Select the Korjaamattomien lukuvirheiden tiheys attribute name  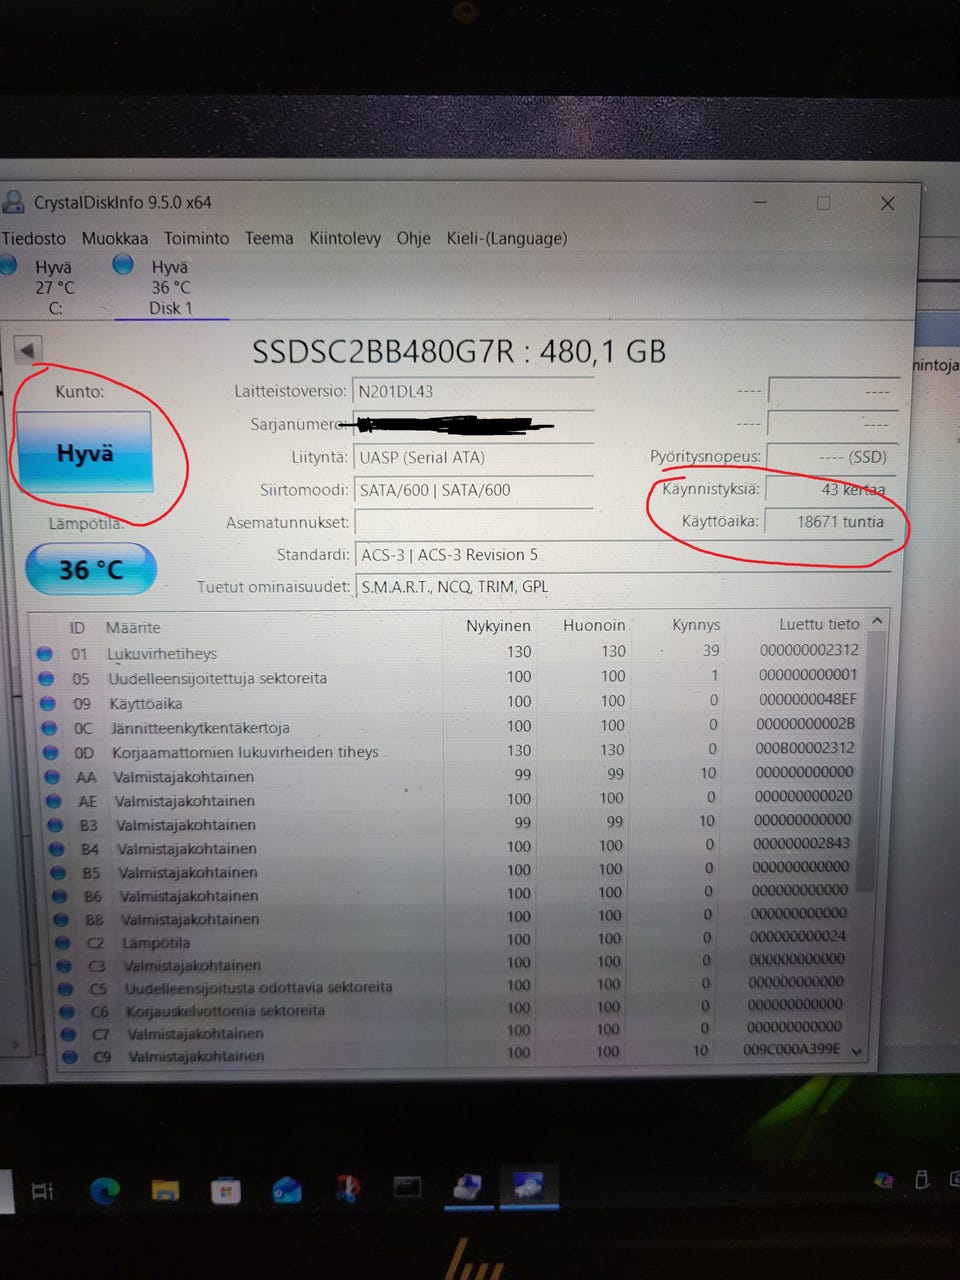(x=245, y=752)
